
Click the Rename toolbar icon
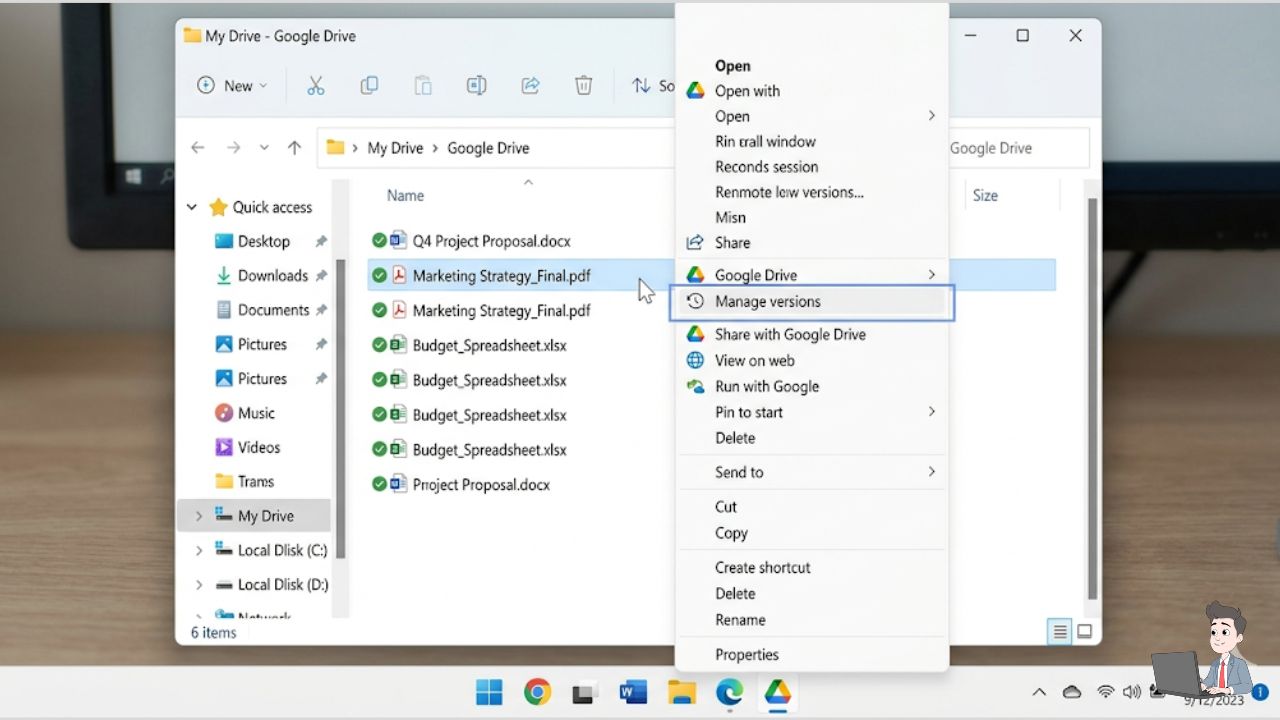pos(477,86)
